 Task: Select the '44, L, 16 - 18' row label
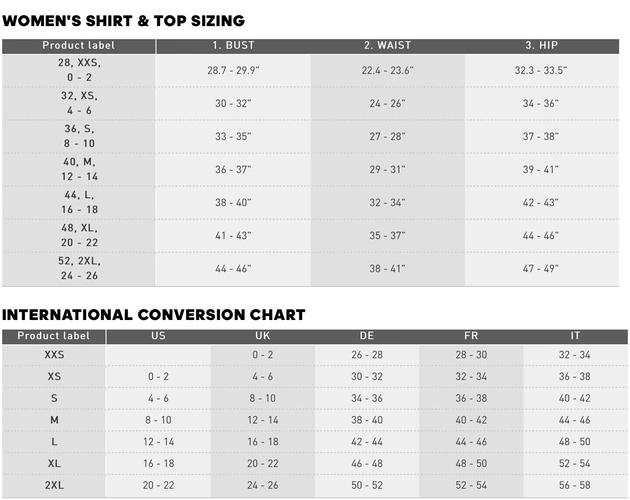pos(79,202)
